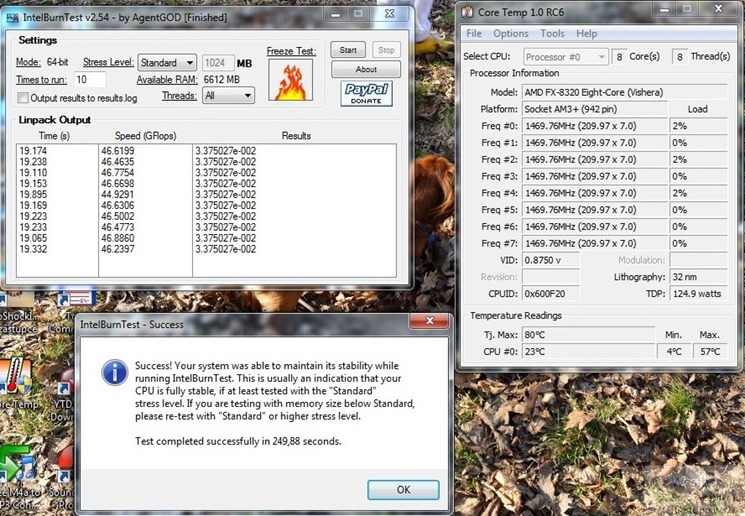The image size is (745, 516).
Task: Click the Linpack time entry 19.174
Action: click(x=33, y=151)
